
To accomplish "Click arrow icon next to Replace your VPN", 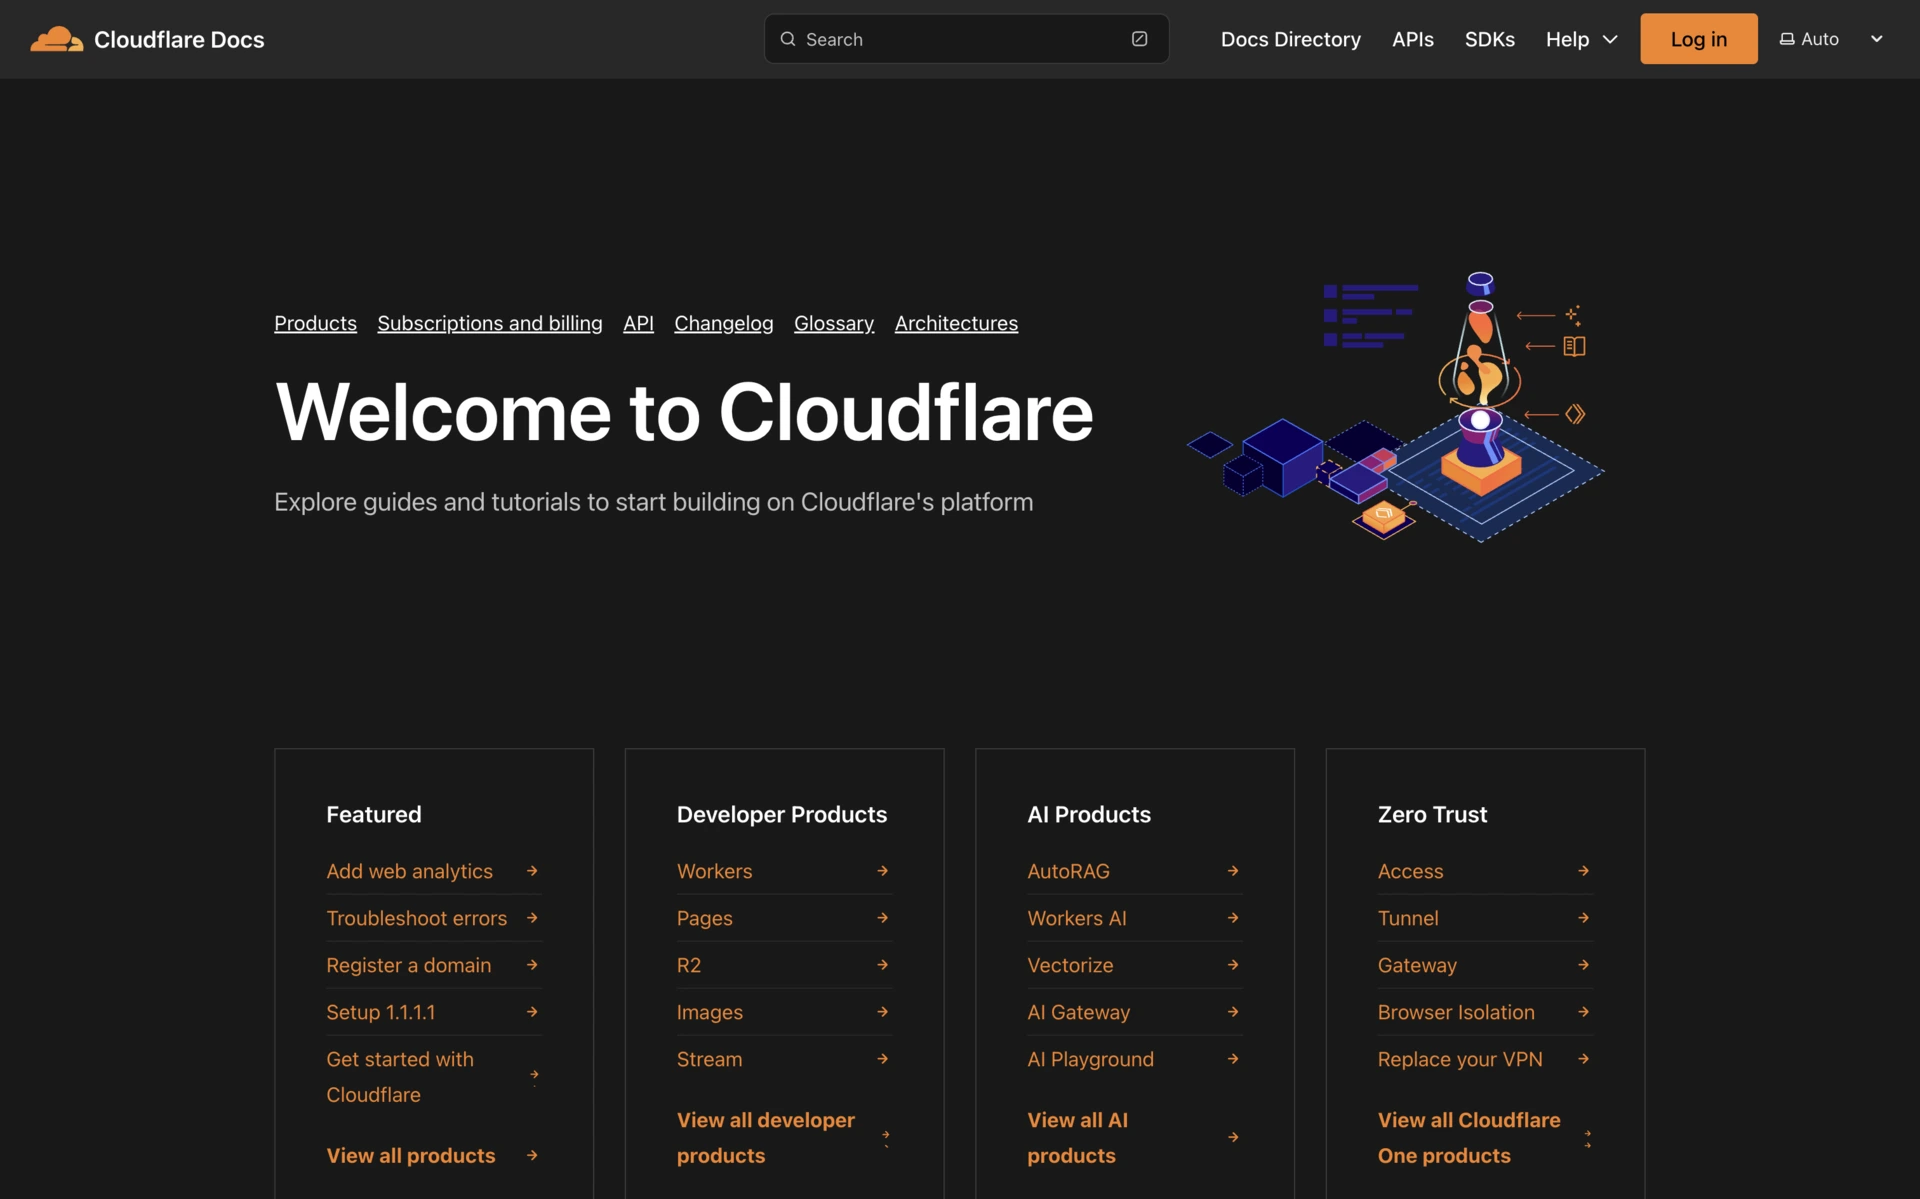I will (x=1584, y=1059).
